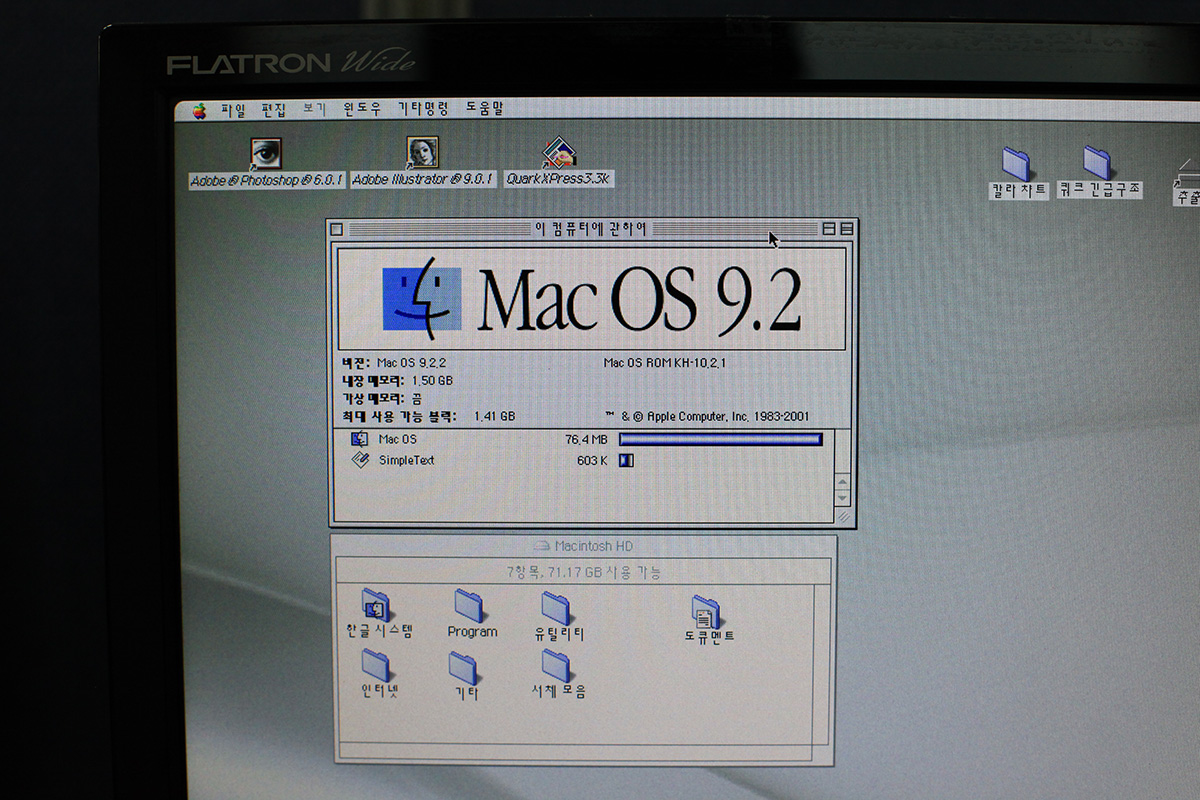Select the Adobe Illustrator 9.0.1 icon
1200x800 pixels.
(422, 153)
